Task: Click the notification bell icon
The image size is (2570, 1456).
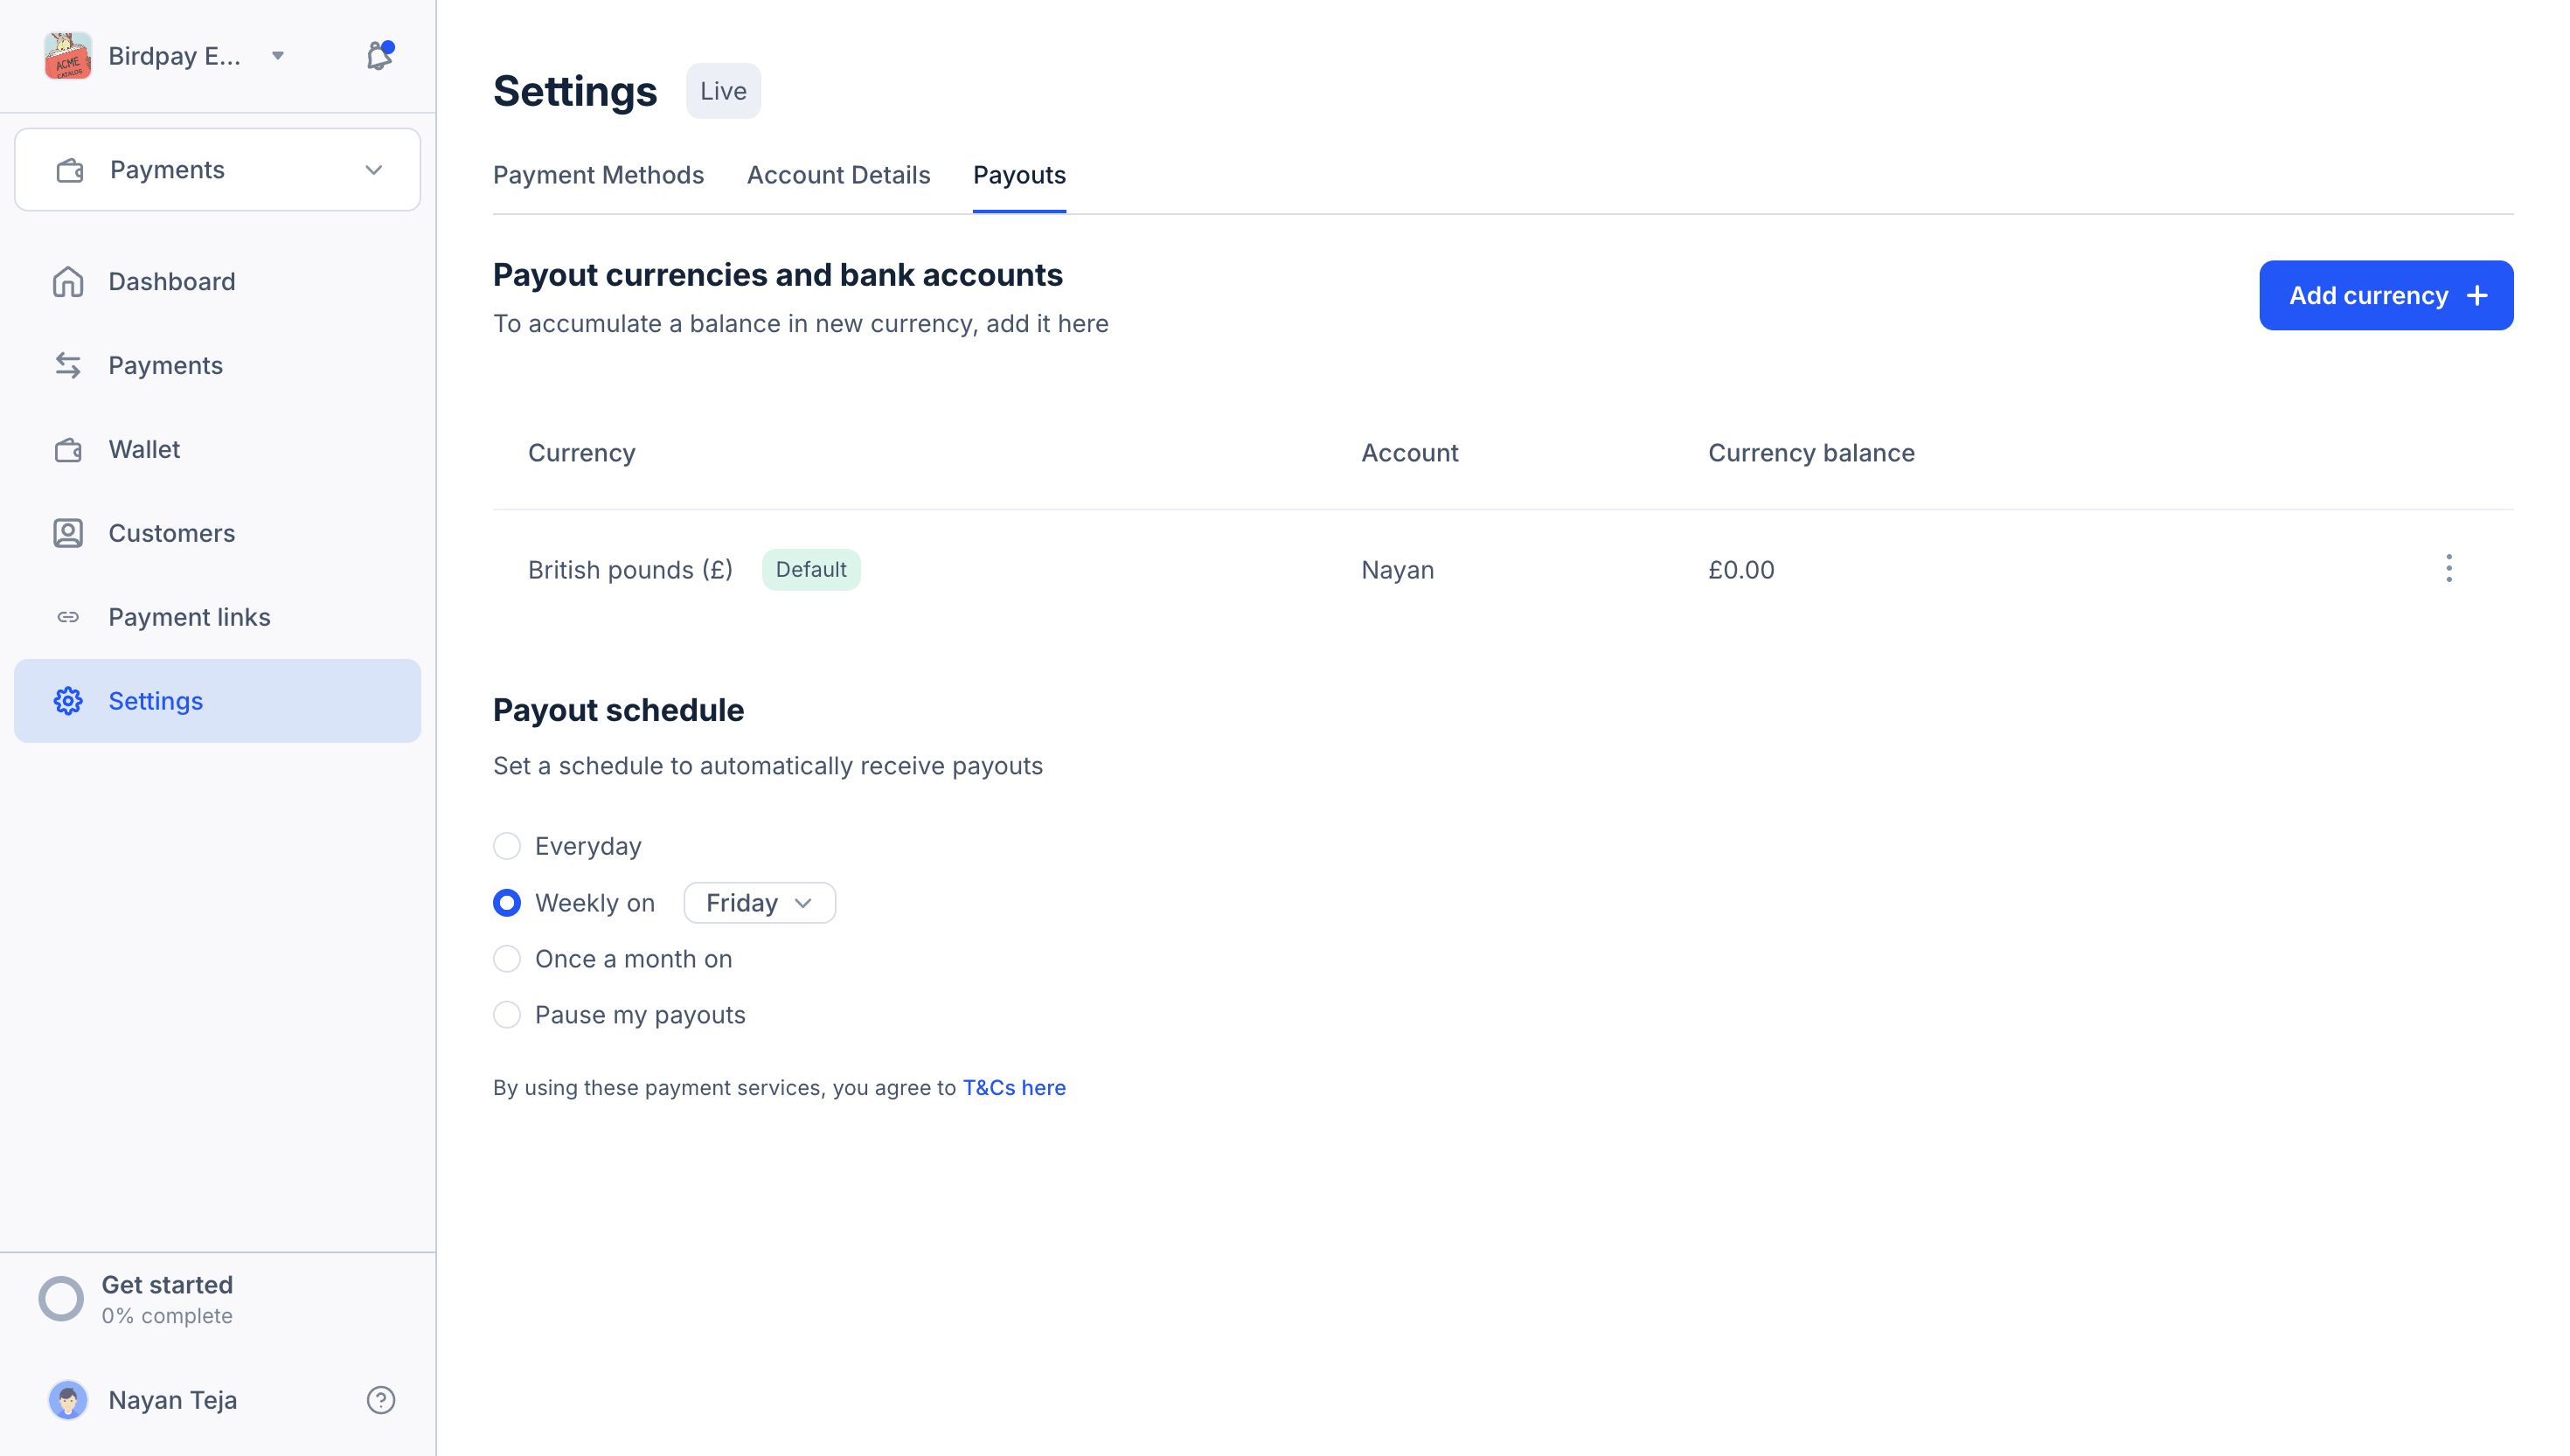Action: point(379,56)
